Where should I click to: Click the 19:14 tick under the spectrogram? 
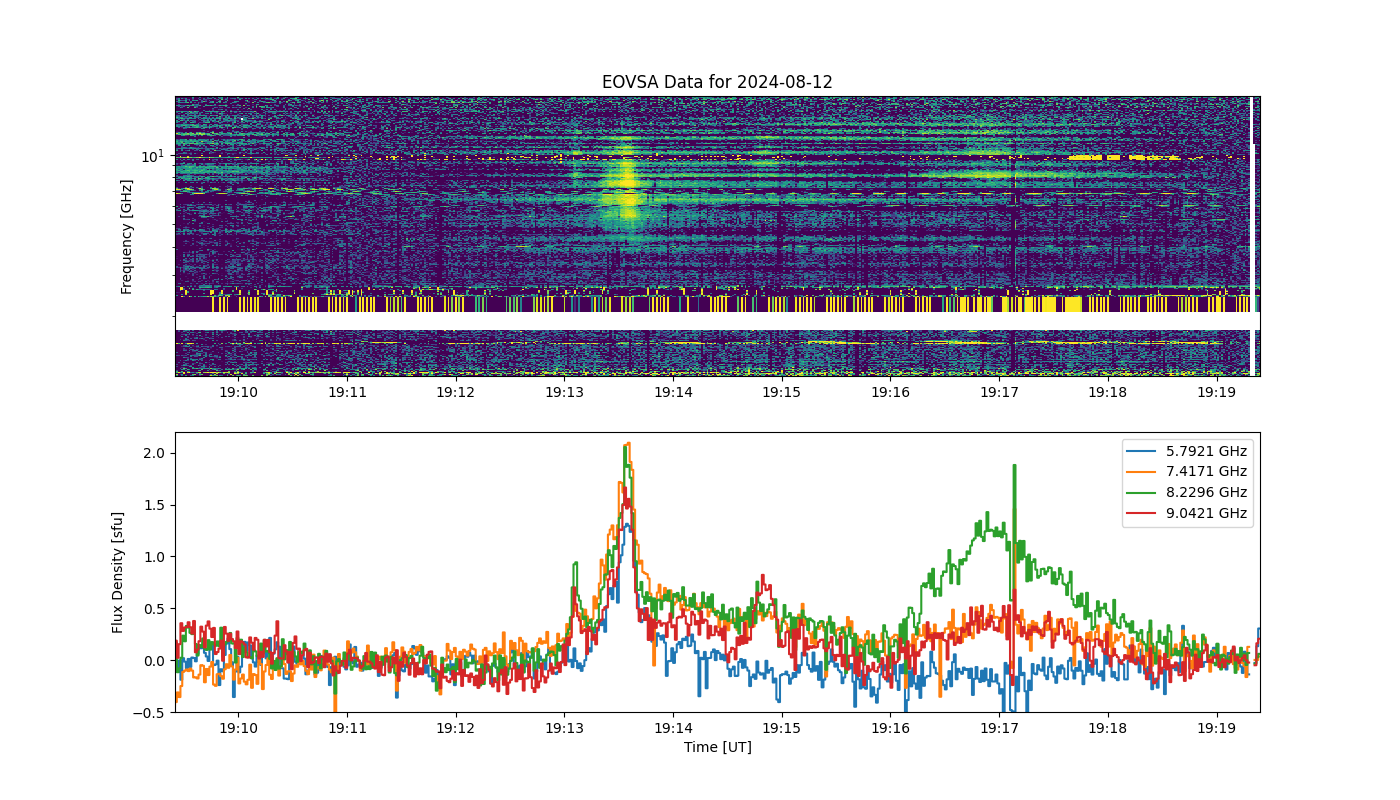[673, 392]
